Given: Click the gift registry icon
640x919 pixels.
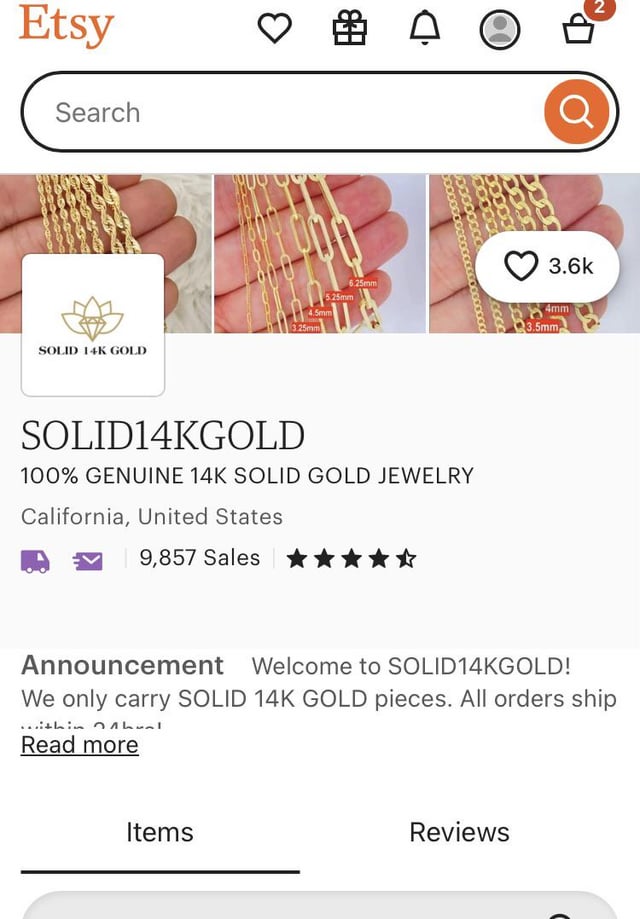Looking at the screenshot, I should pos(349,28).
